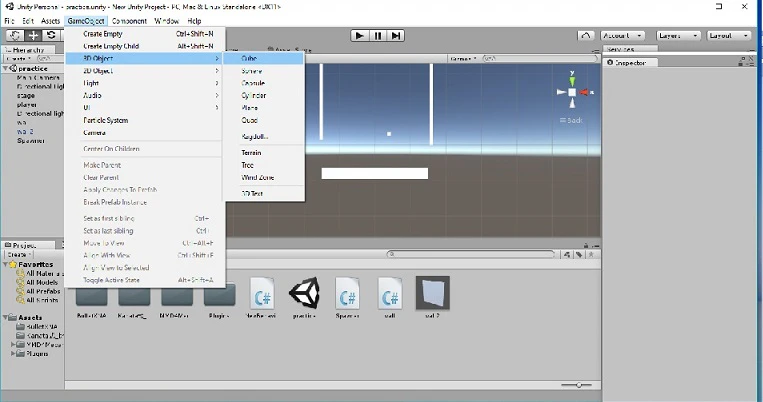
Task: Select All Scripts in Favorites
Action: (x=37, y=300)
